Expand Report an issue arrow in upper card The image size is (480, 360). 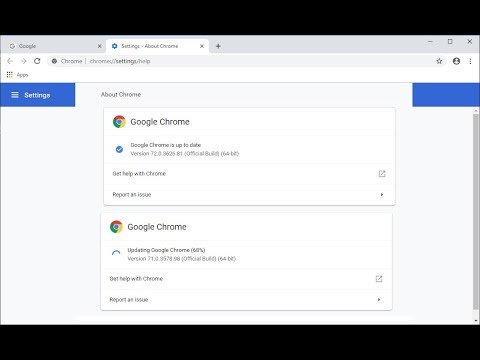click(x=382, y=195)
